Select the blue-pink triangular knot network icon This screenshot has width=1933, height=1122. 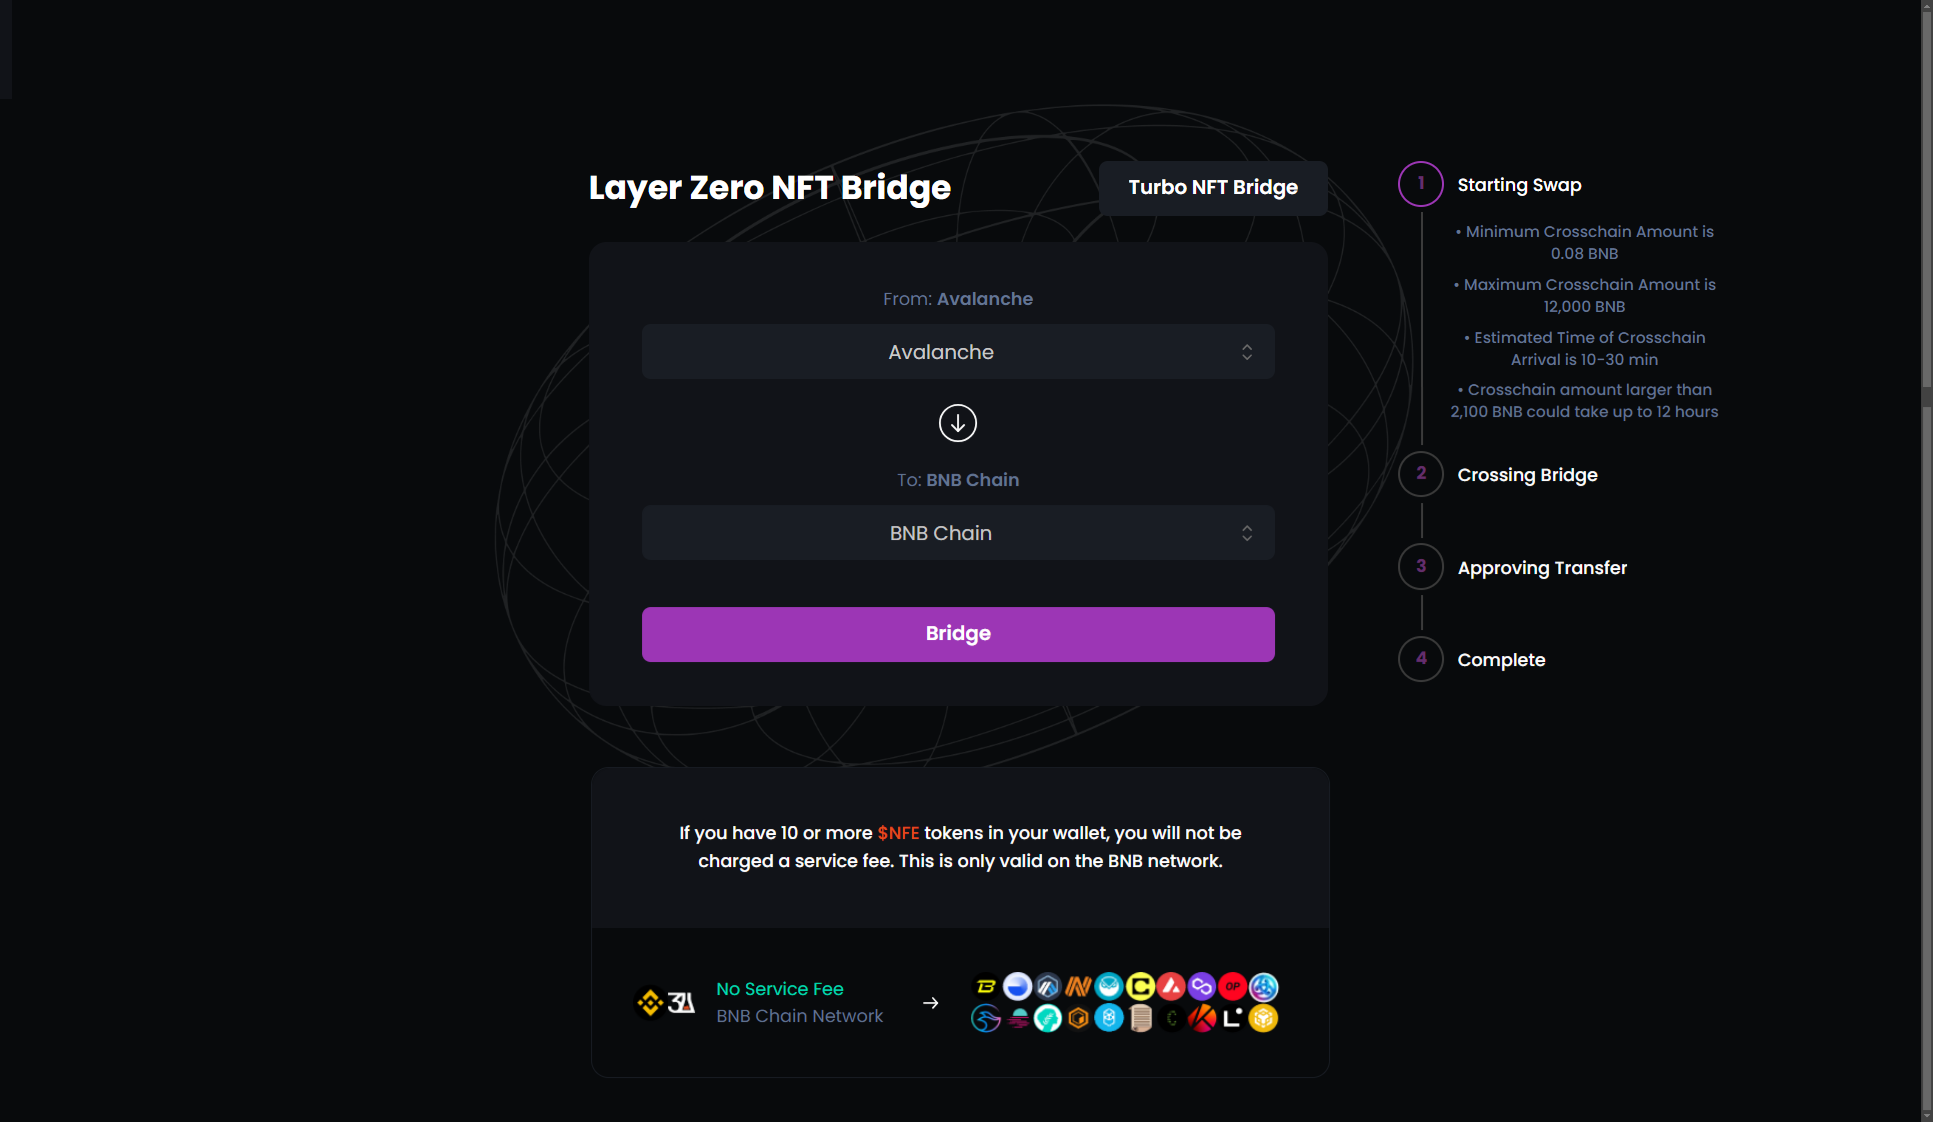pyautogui.click(x=1263, y=987)
